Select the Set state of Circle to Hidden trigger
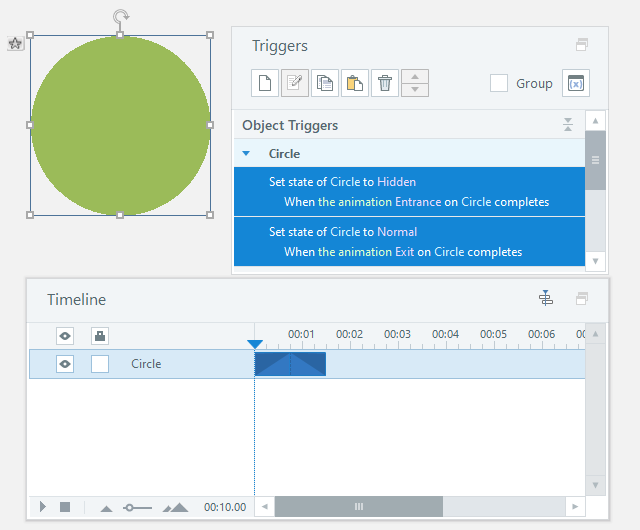Image resolution: width=640 pixels, height=530 pixels. pos(409,192)
